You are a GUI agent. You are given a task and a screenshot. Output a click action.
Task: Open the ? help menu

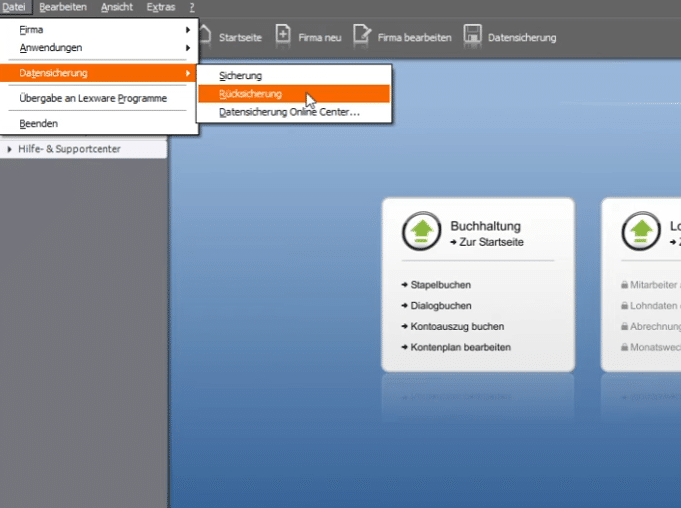coord(192,7)
